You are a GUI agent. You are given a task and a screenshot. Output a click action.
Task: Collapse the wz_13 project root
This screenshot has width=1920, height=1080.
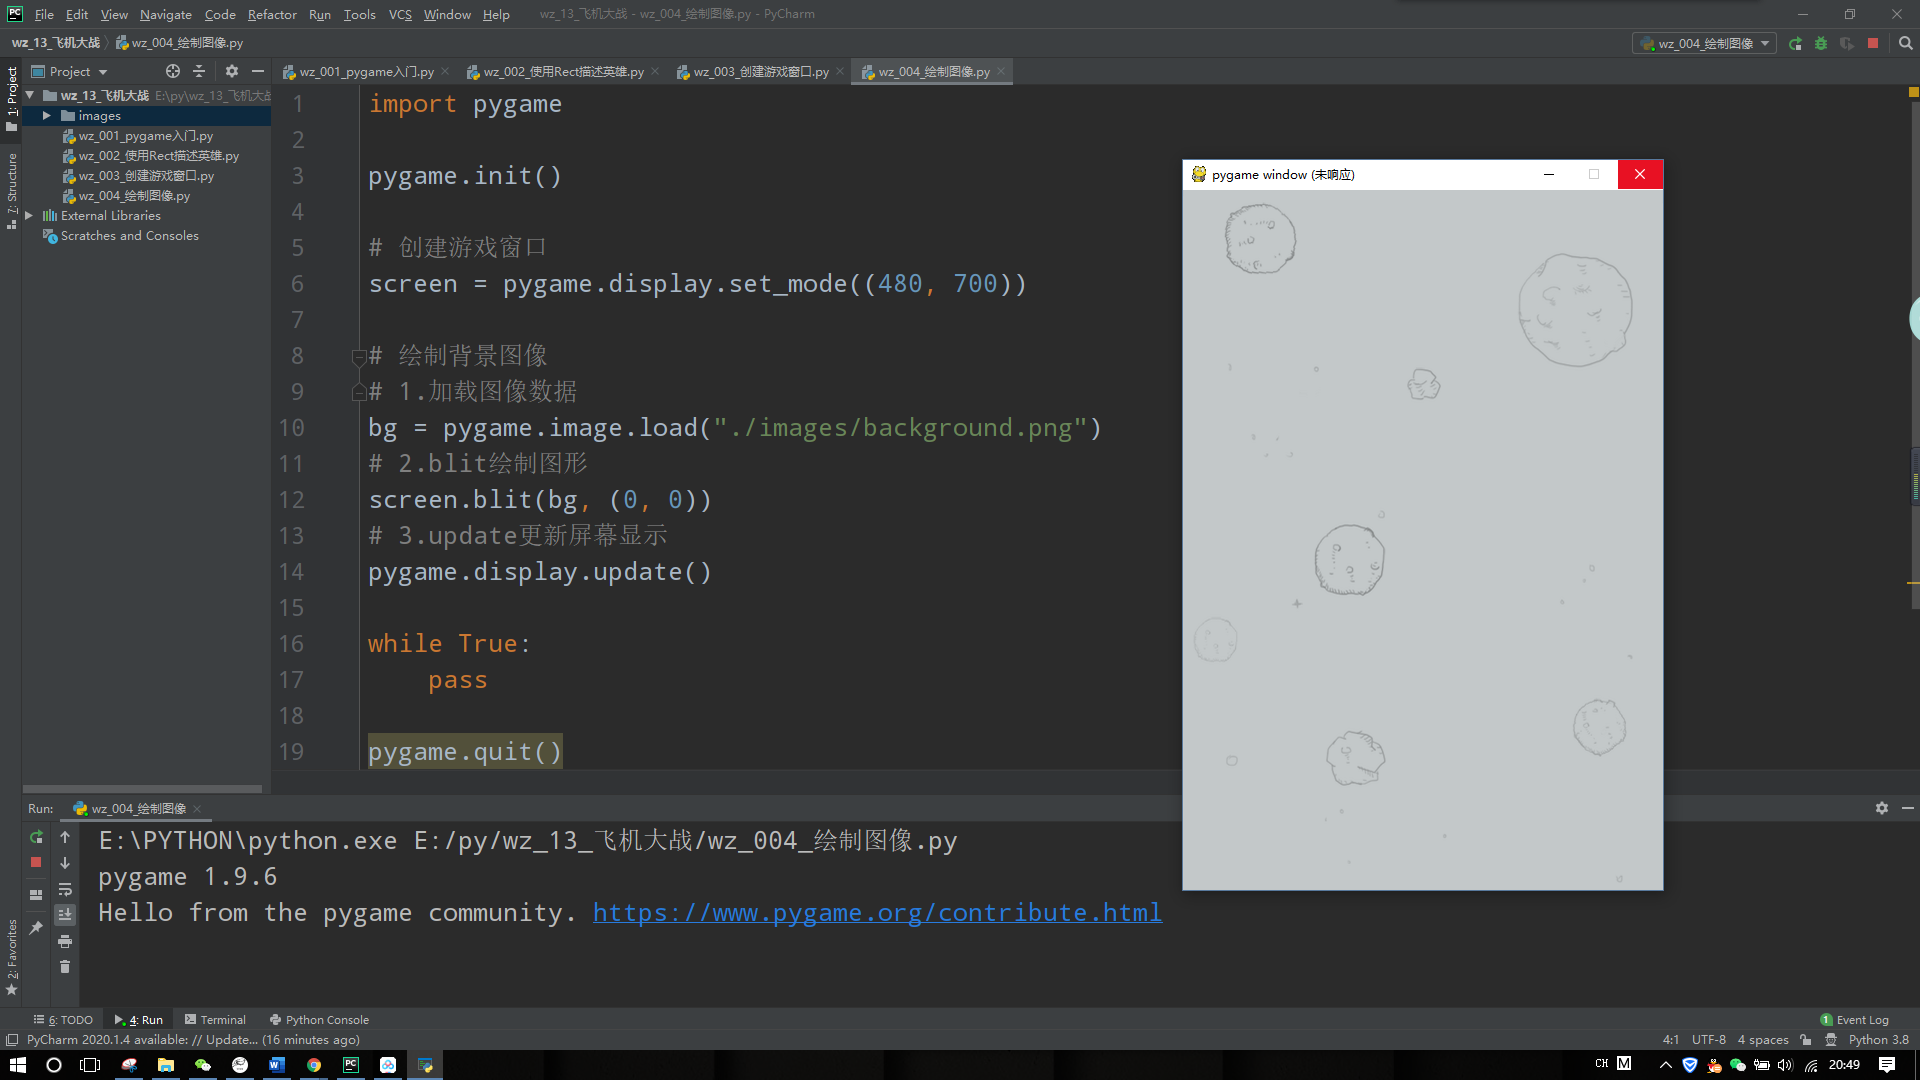pos(30,96)
